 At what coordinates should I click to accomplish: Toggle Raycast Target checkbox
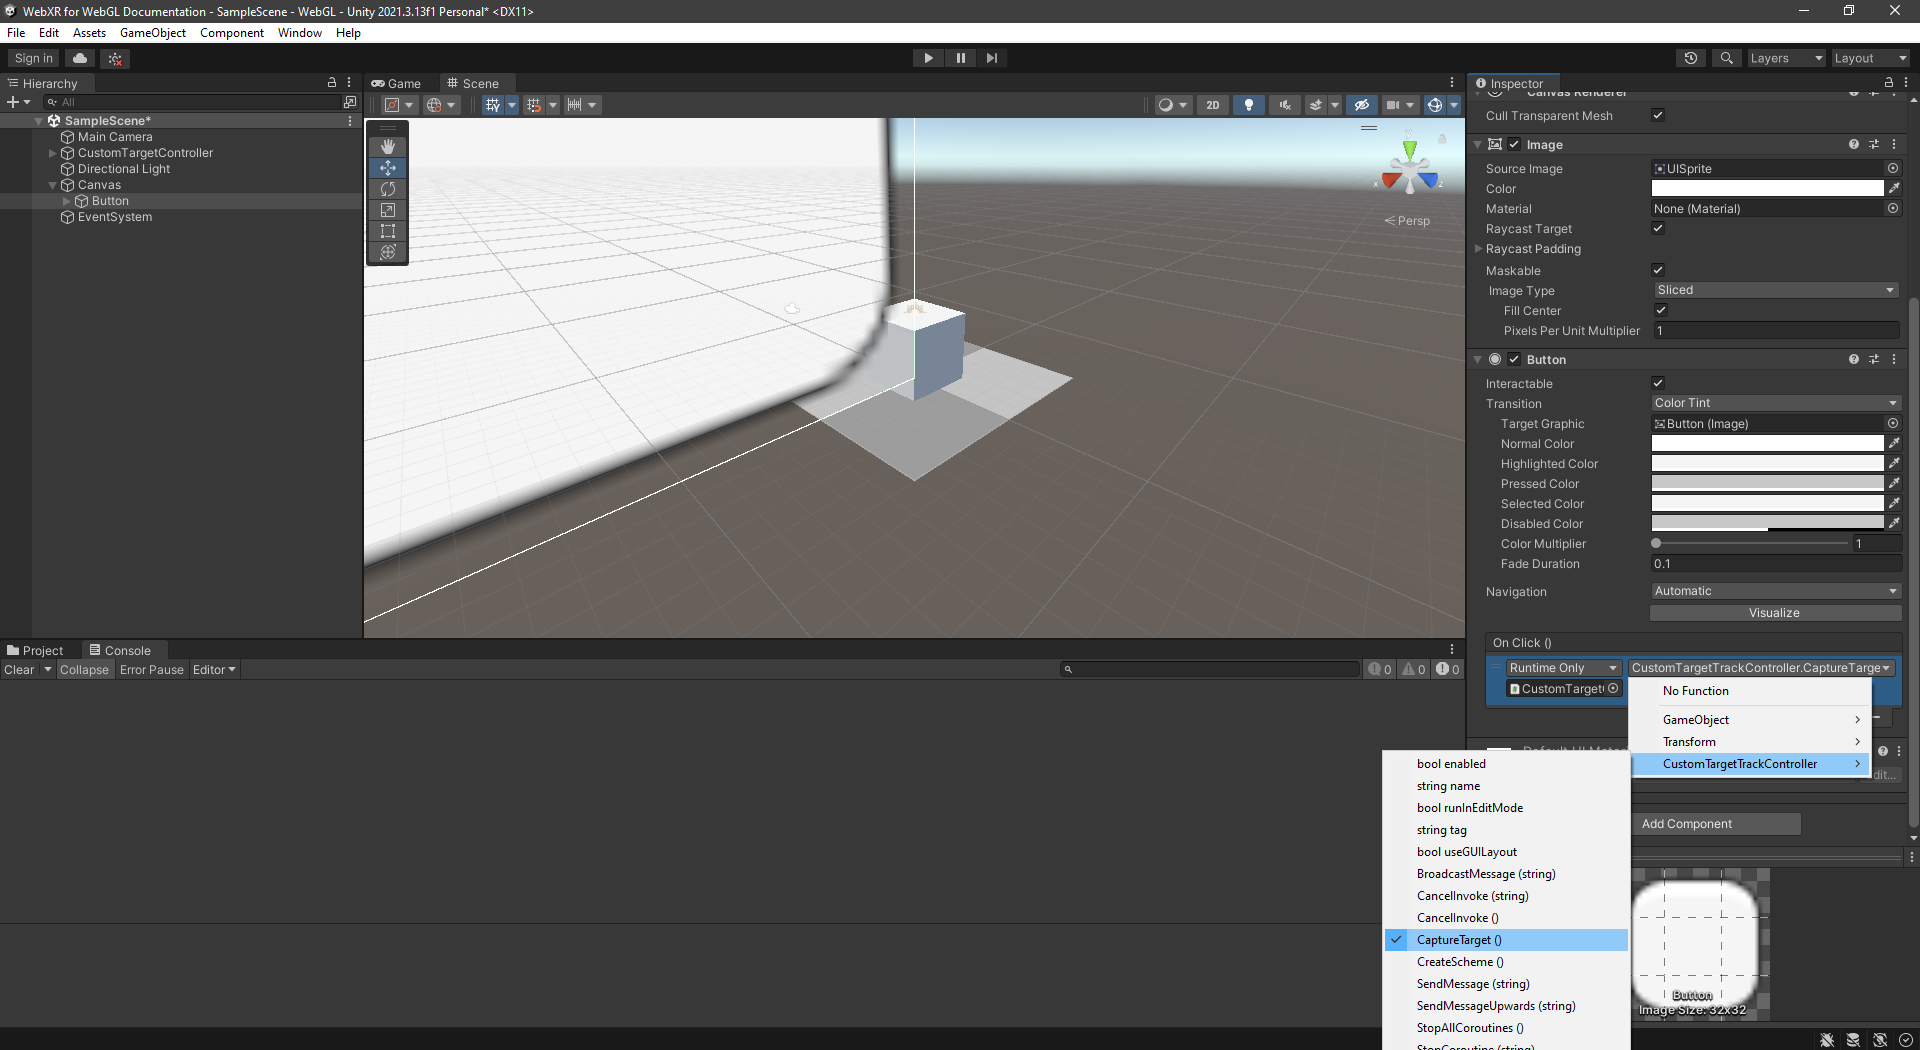(1658, 228)
